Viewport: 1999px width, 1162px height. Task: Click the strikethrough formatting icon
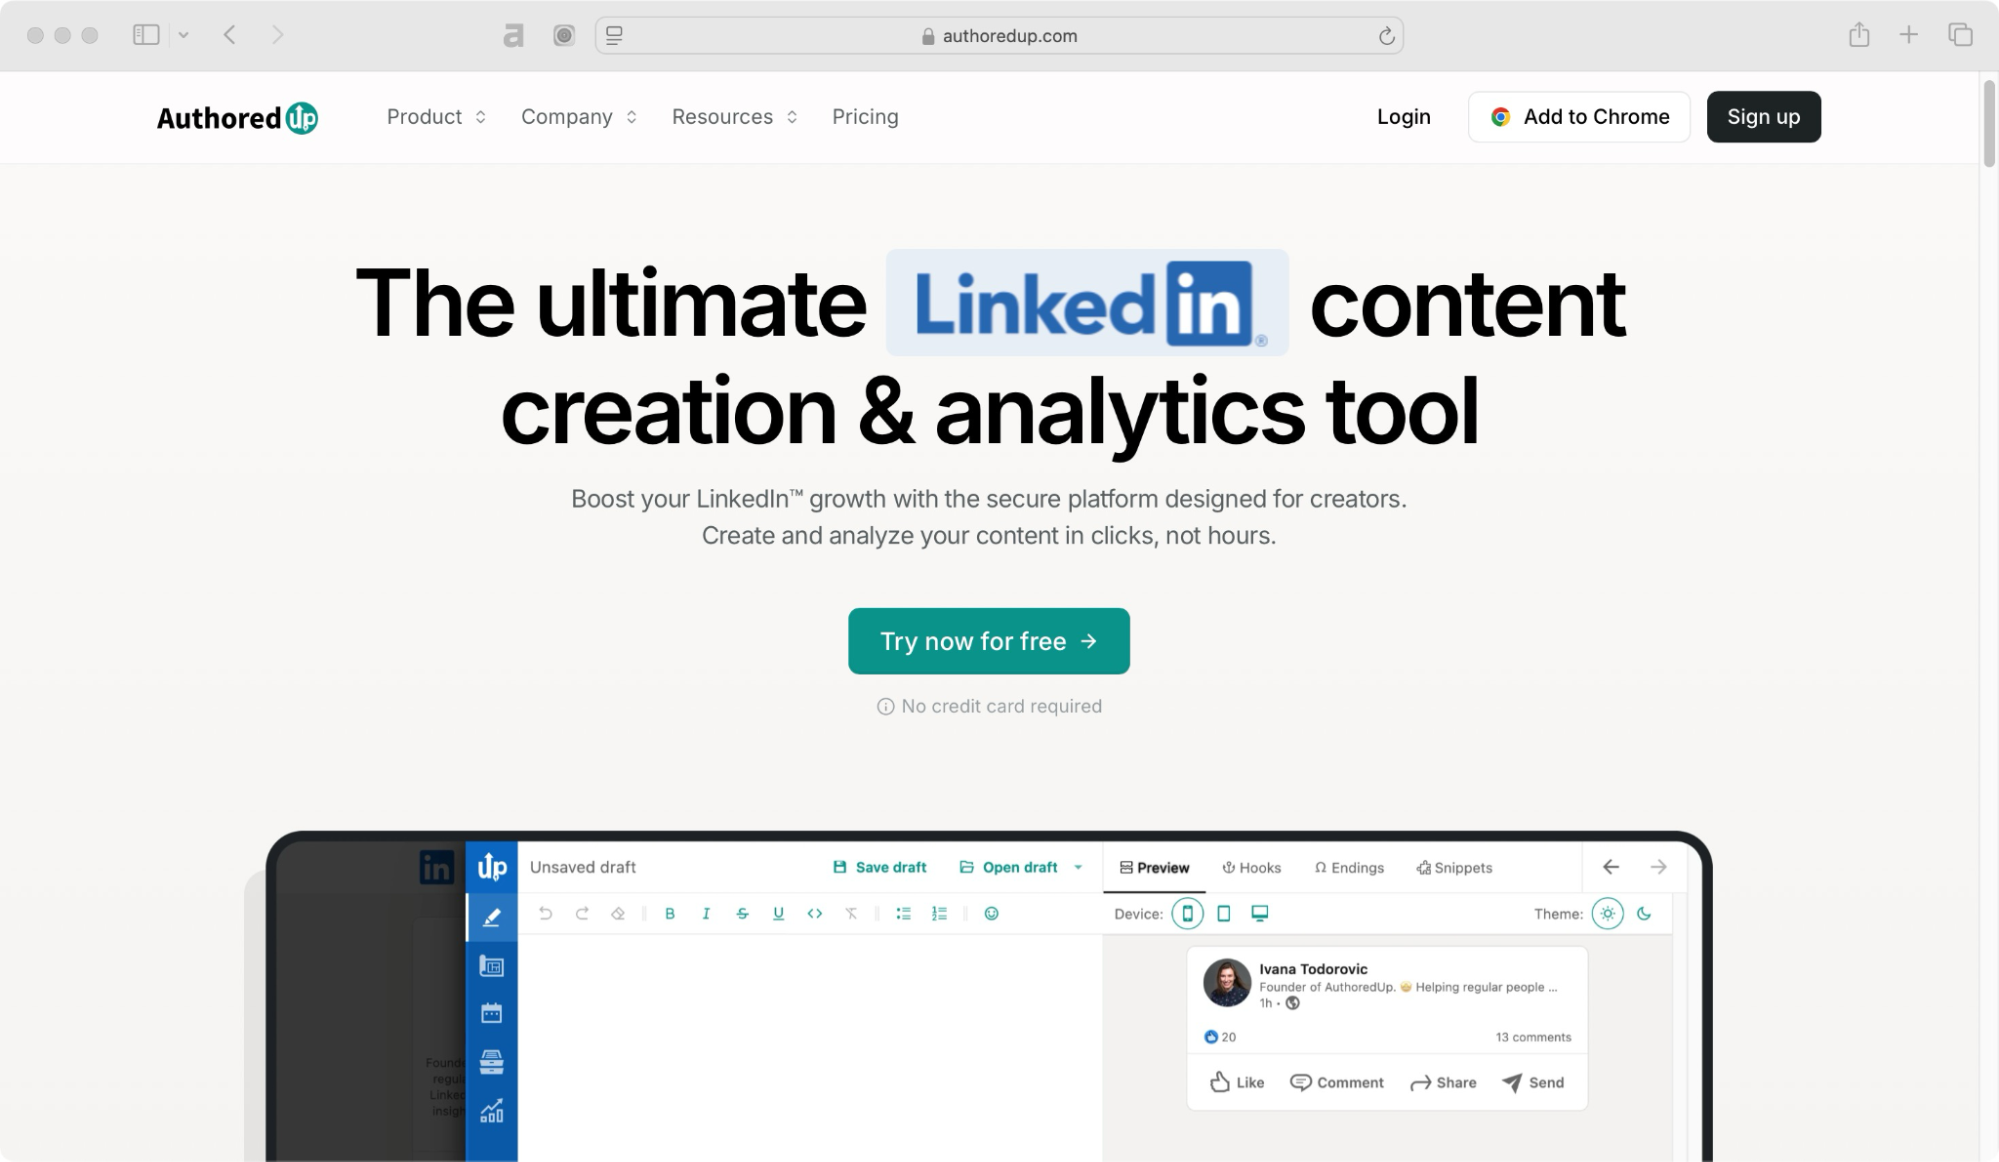click(x=742, y=913)
